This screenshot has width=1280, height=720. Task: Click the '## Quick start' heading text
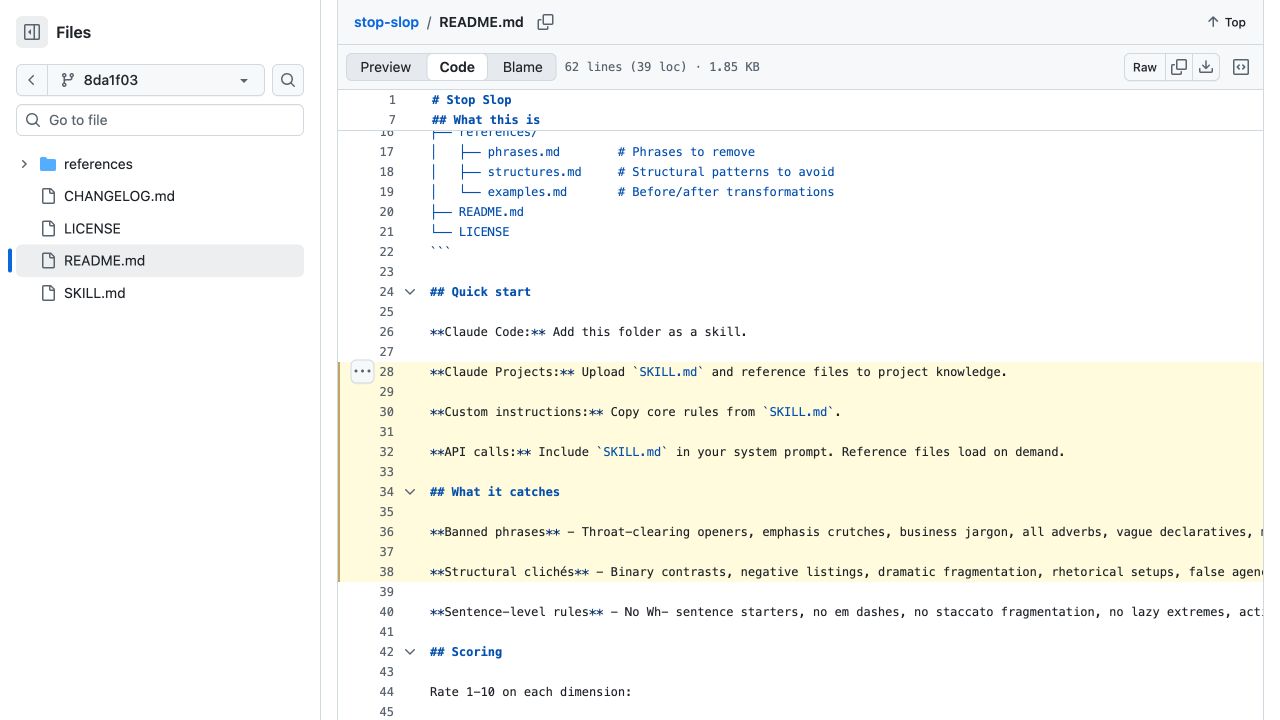click(481, 292)
